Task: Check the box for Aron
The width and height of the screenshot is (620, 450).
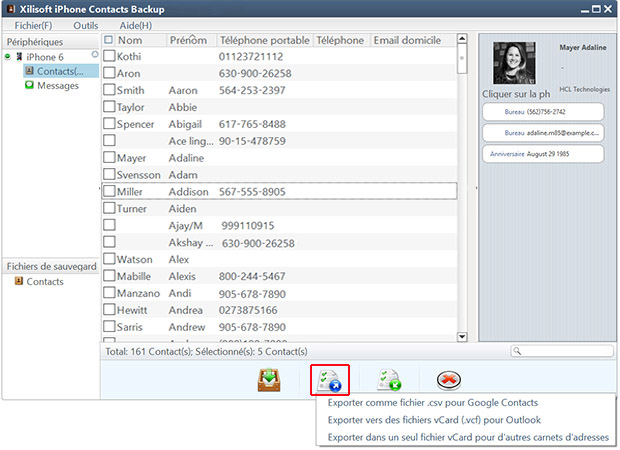Action: click(x=109, y=73)
